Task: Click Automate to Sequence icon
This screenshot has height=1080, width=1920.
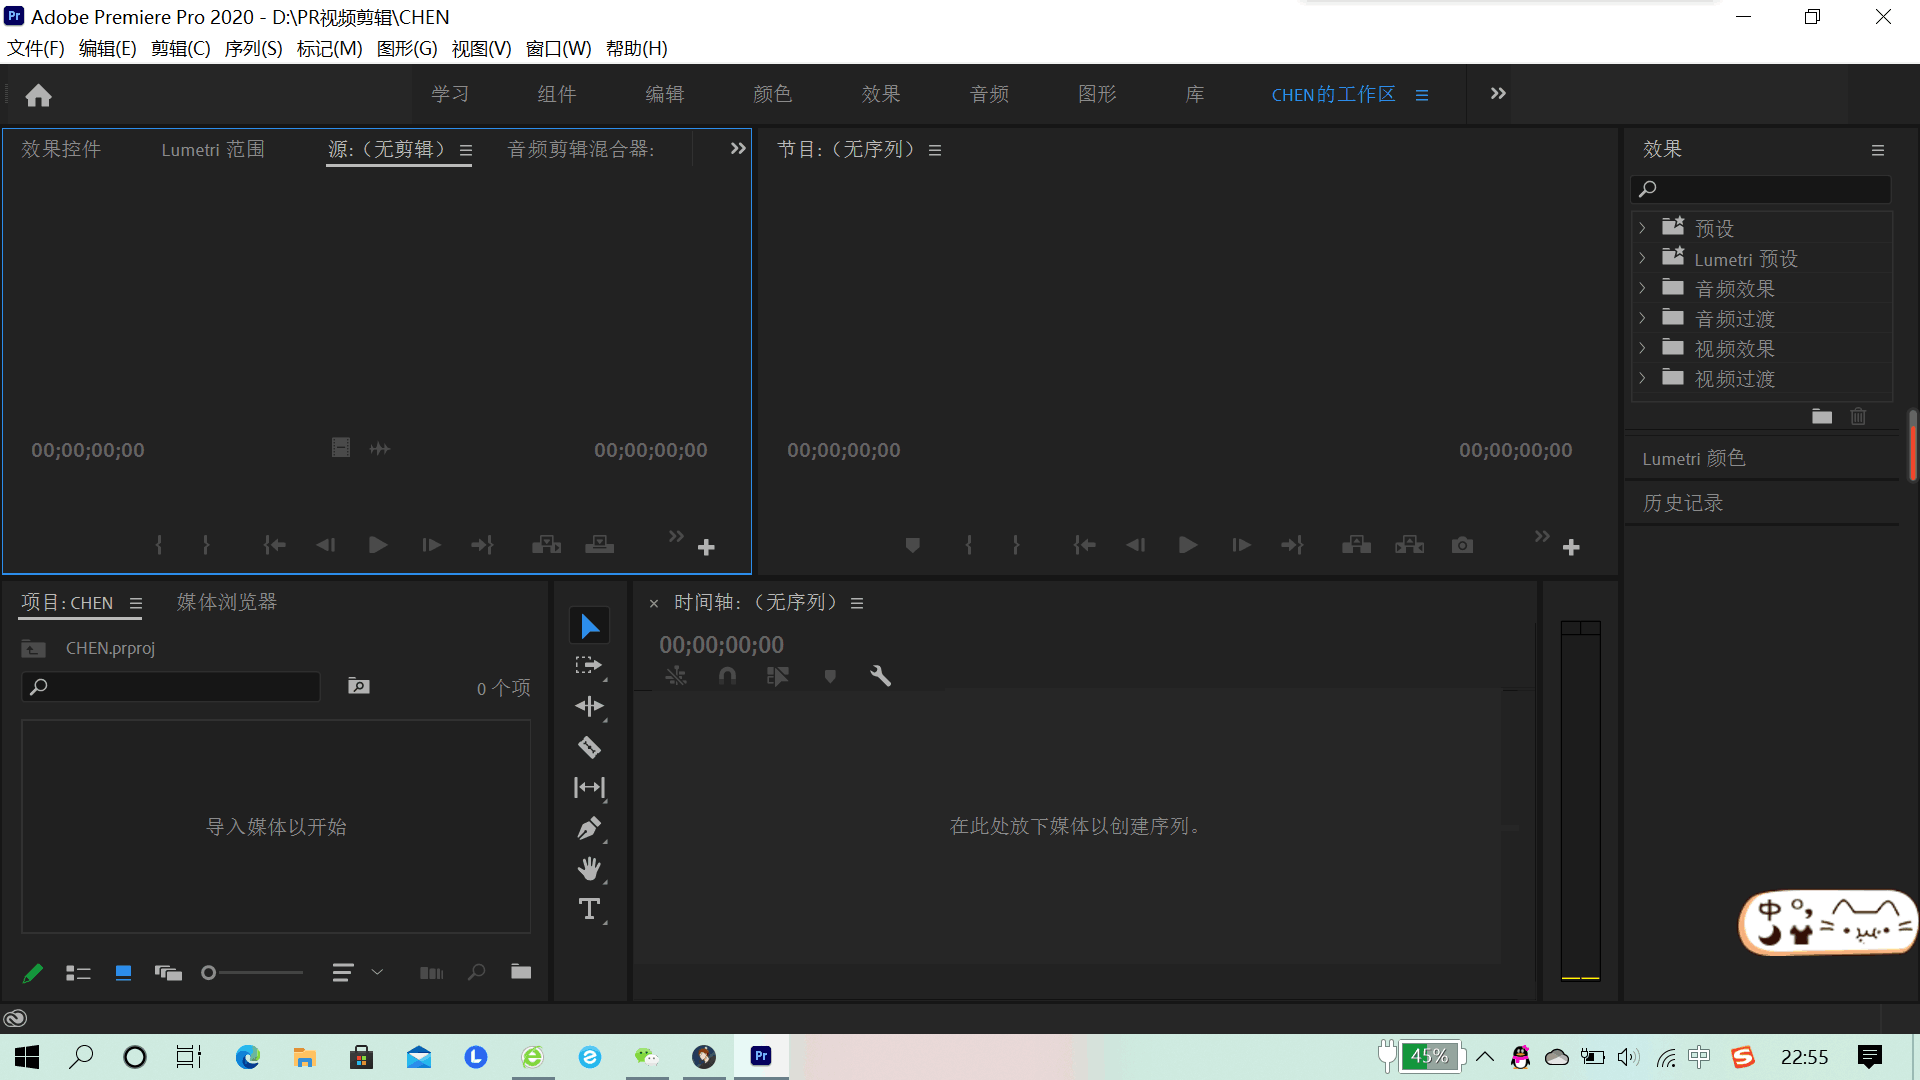Action: click(431, 973)
